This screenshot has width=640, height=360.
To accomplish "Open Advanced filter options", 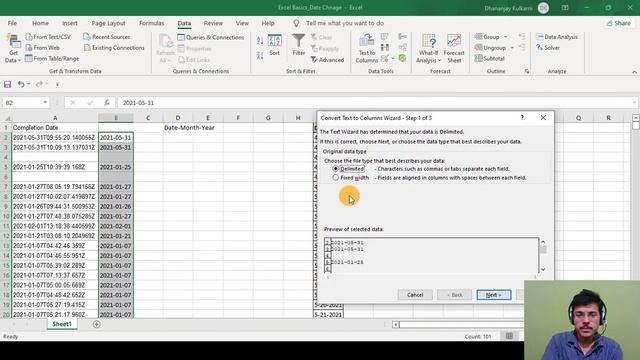I will coord(327,60).
